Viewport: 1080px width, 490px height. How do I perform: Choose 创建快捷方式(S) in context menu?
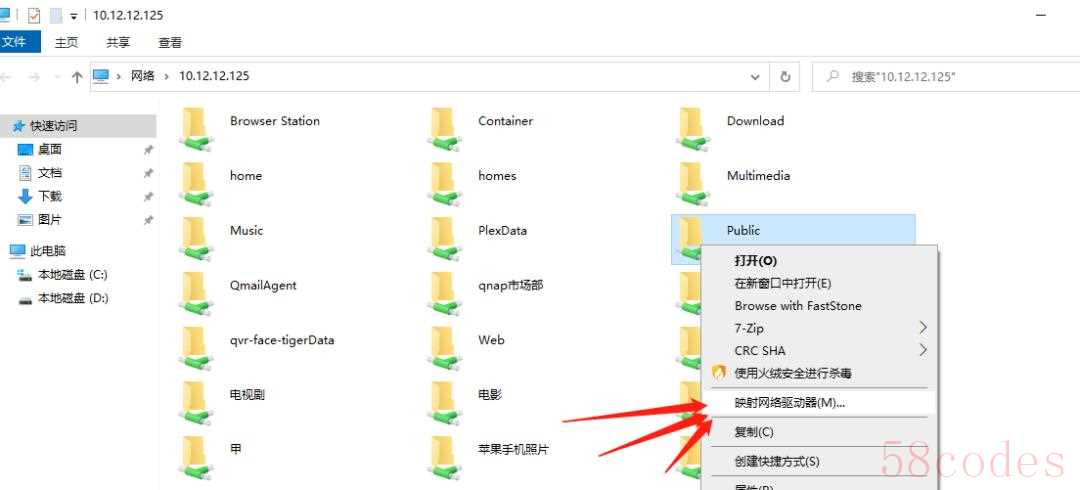click(x=820, y=461)
